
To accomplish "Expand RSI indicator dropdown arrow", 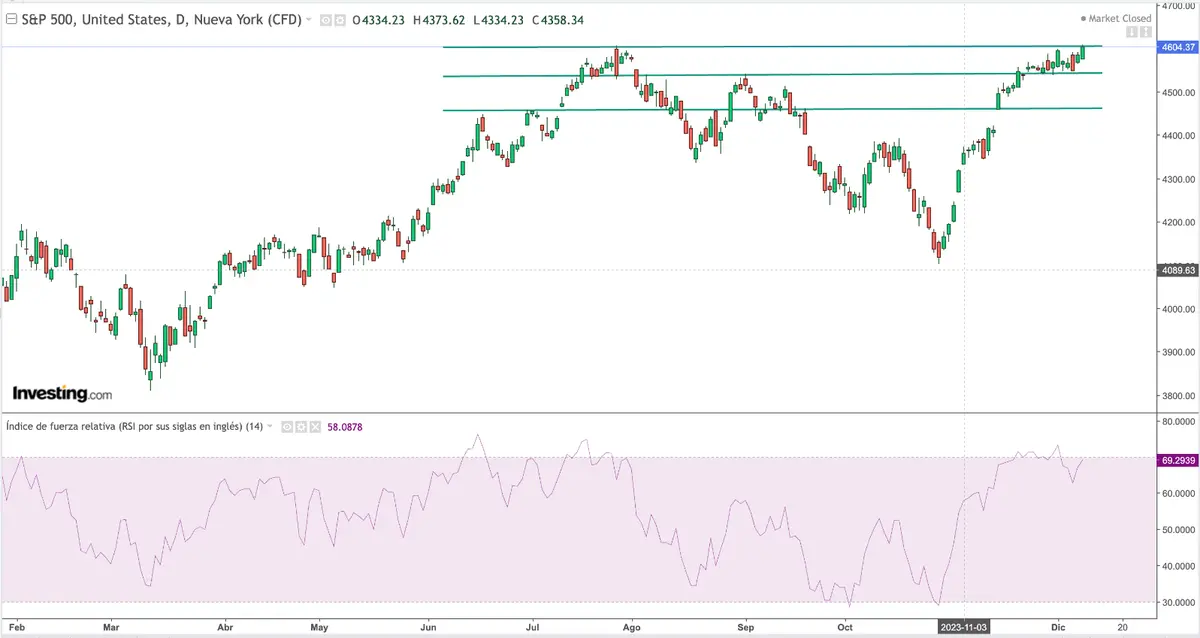I will (x=272, y=427).
